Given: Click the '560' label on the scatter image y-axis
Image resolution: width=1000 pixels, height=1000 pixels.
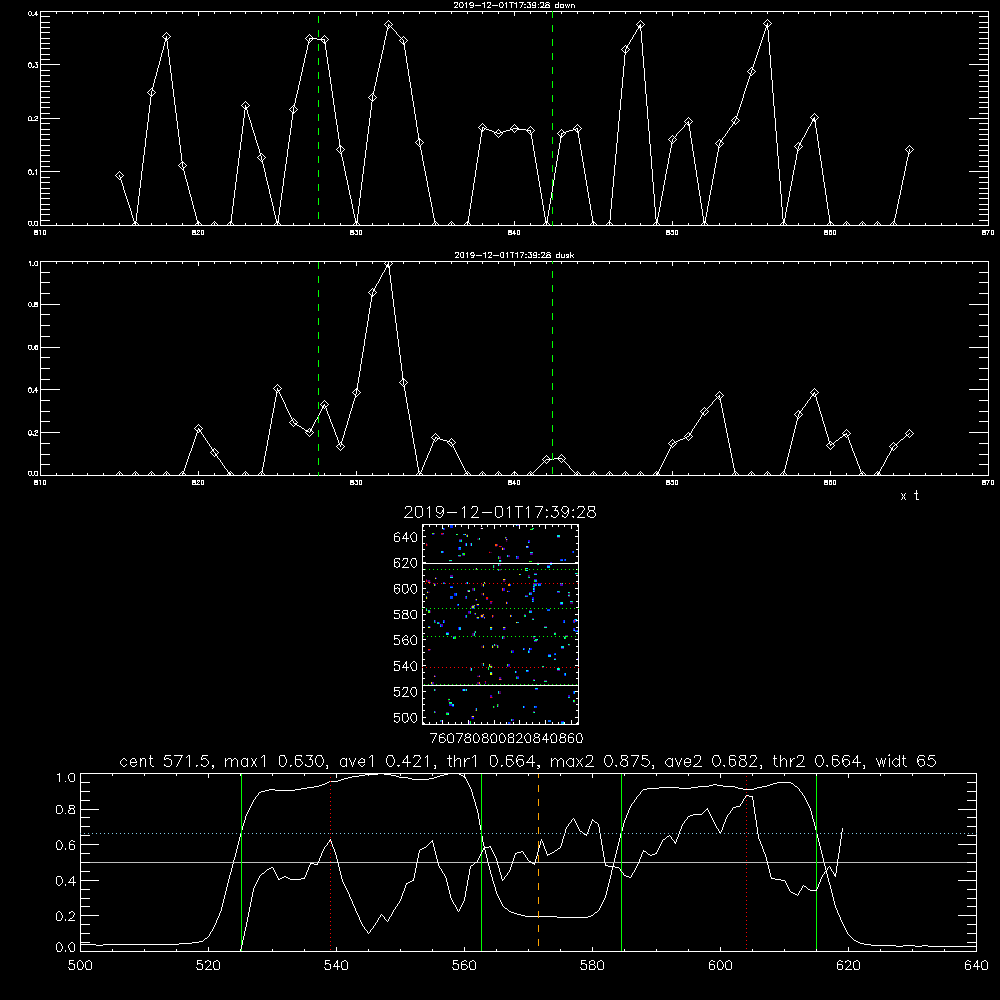Looking at the screenshot, I should tap(405, 640).
